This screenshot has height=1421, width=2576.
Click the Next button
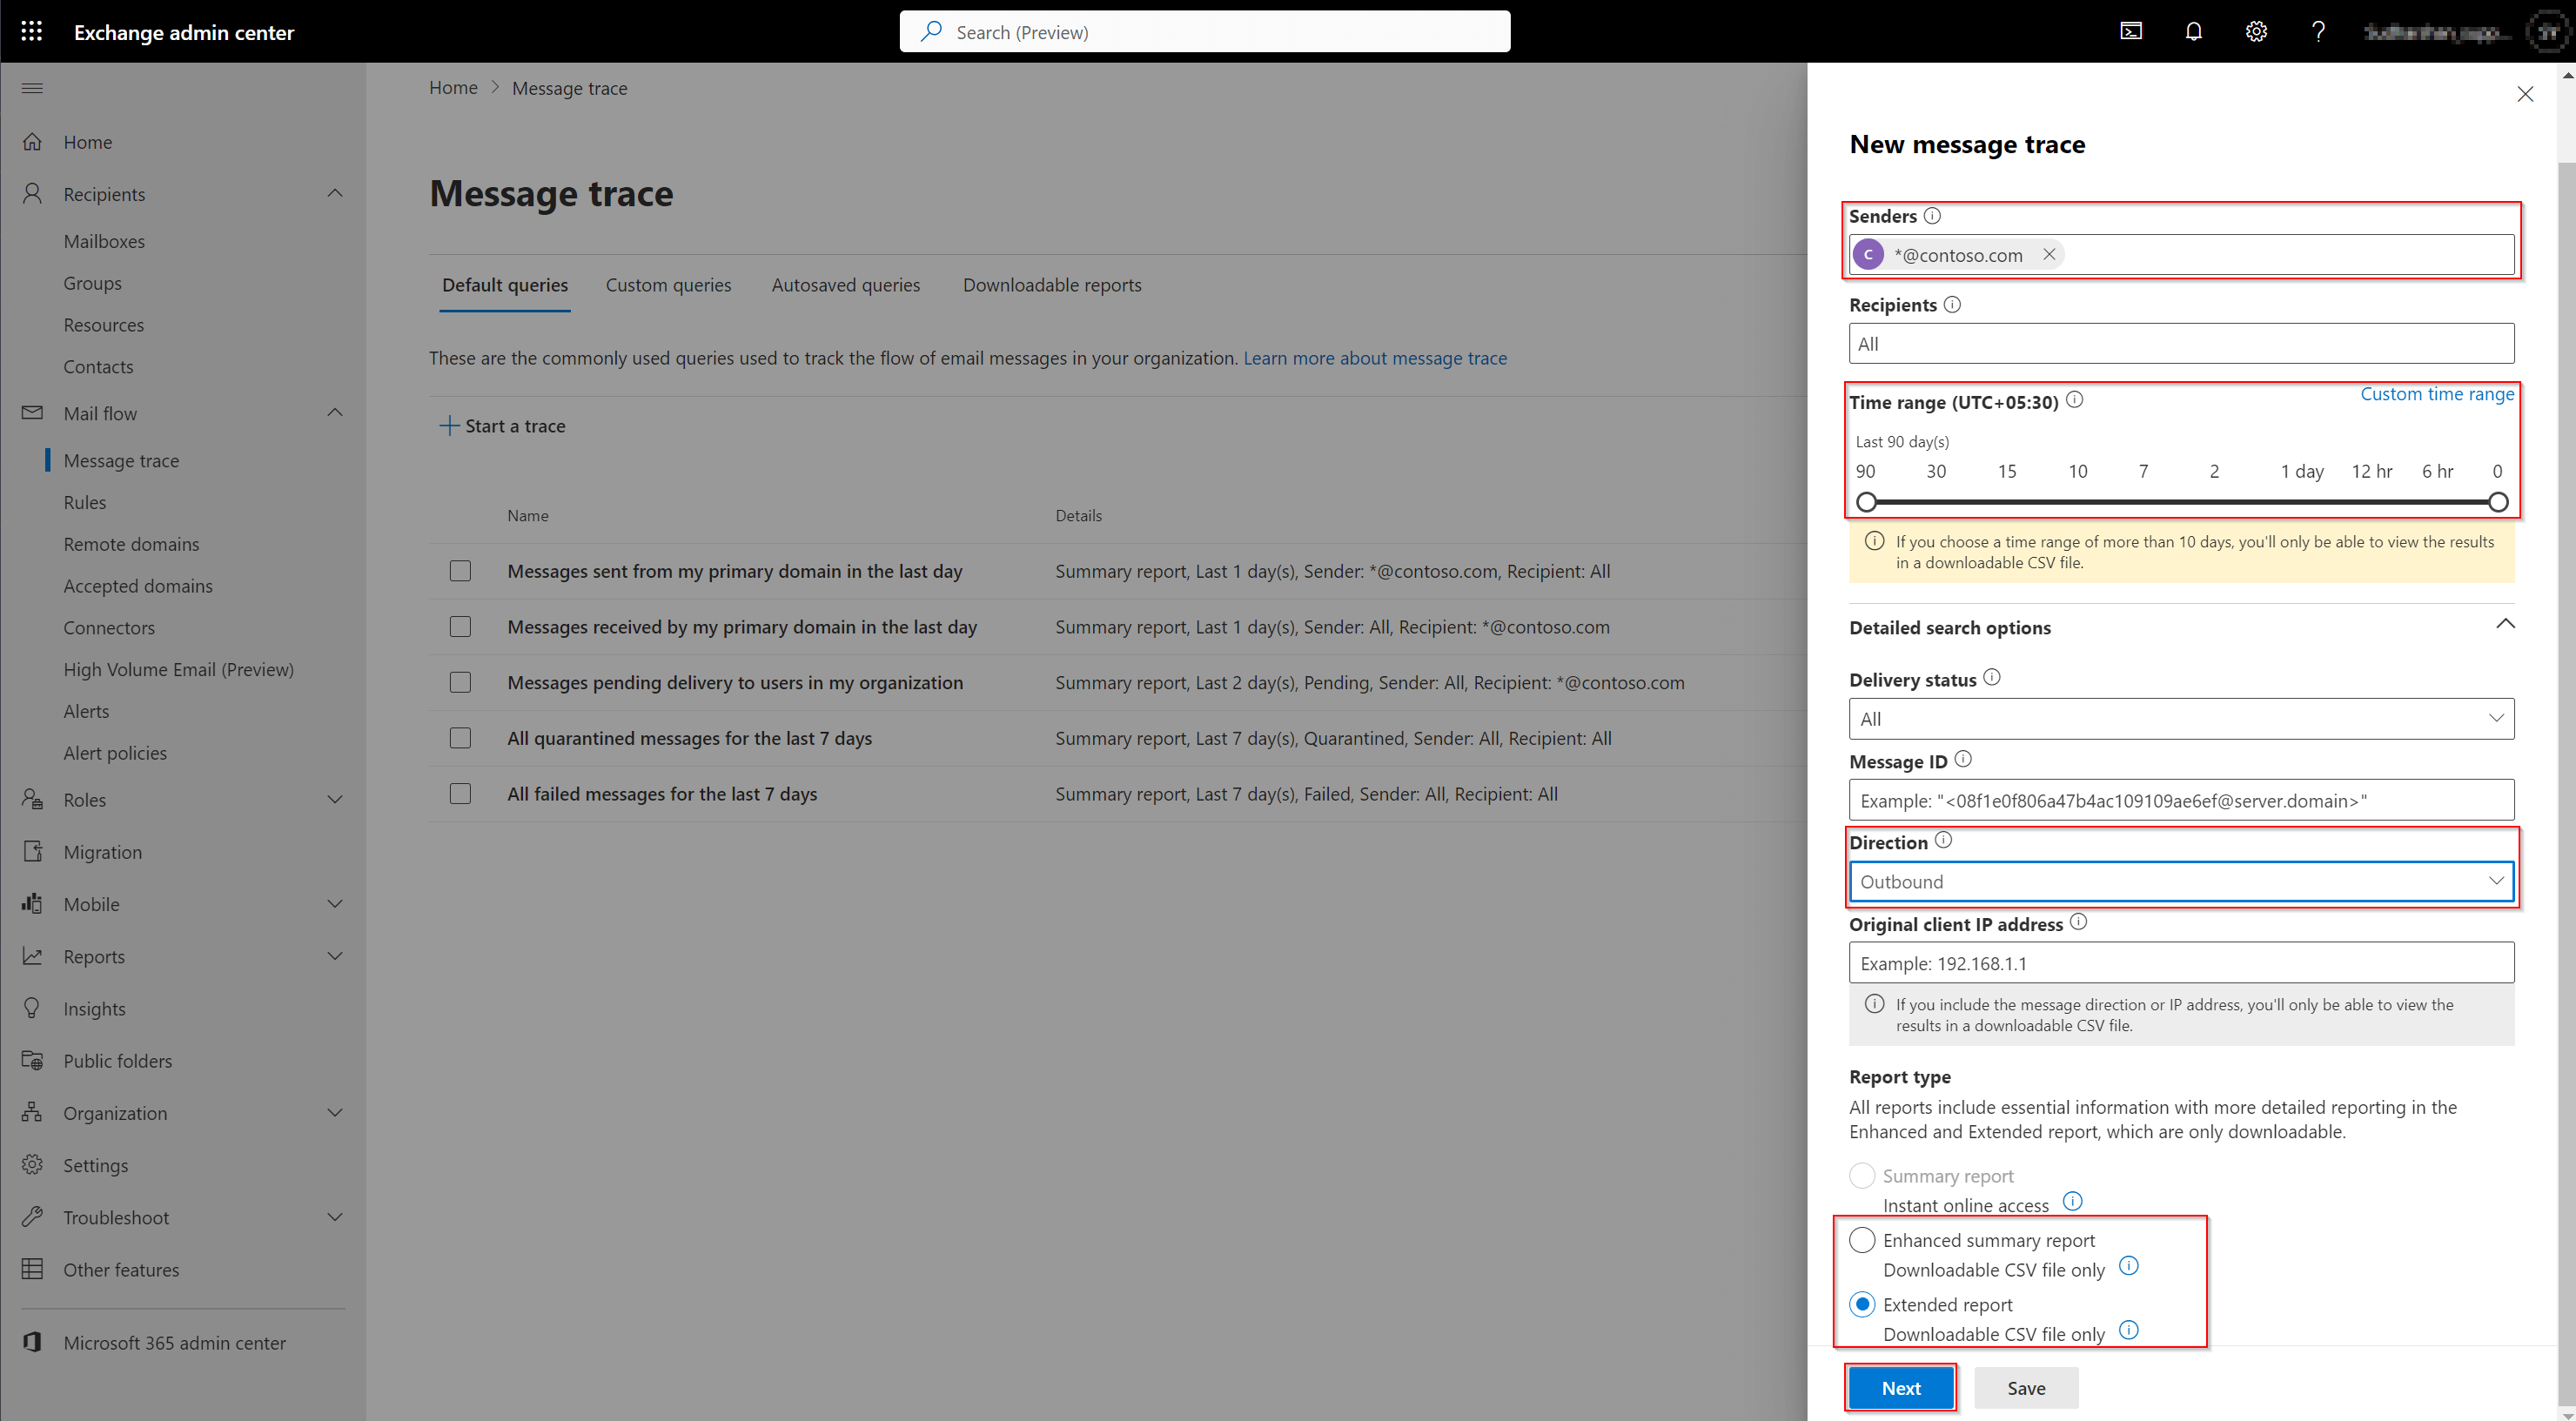pos(1899,1388)
